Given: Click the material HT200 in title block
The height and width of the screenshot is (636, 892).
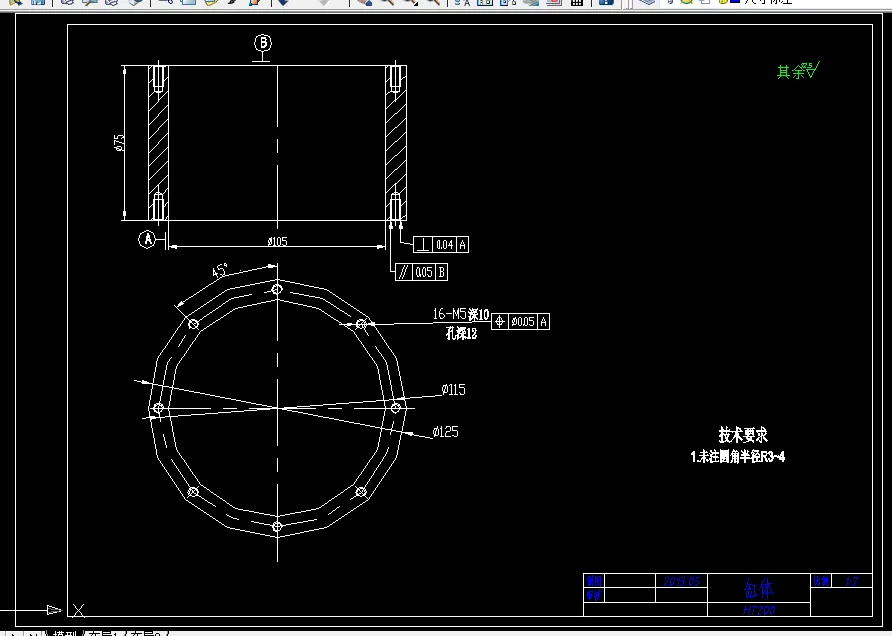Looking at the screenshot, I should [759, 610].
